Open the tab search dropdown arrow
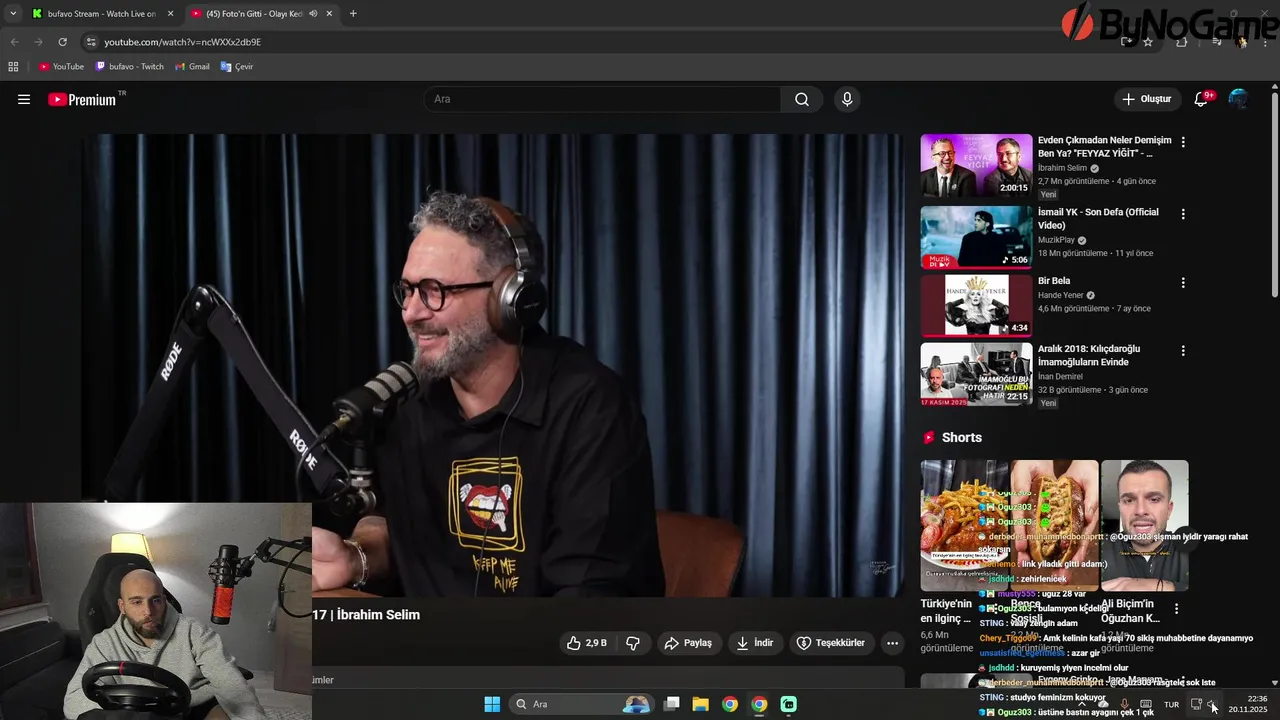1280x720 pixels. click(x=13, y=14)
